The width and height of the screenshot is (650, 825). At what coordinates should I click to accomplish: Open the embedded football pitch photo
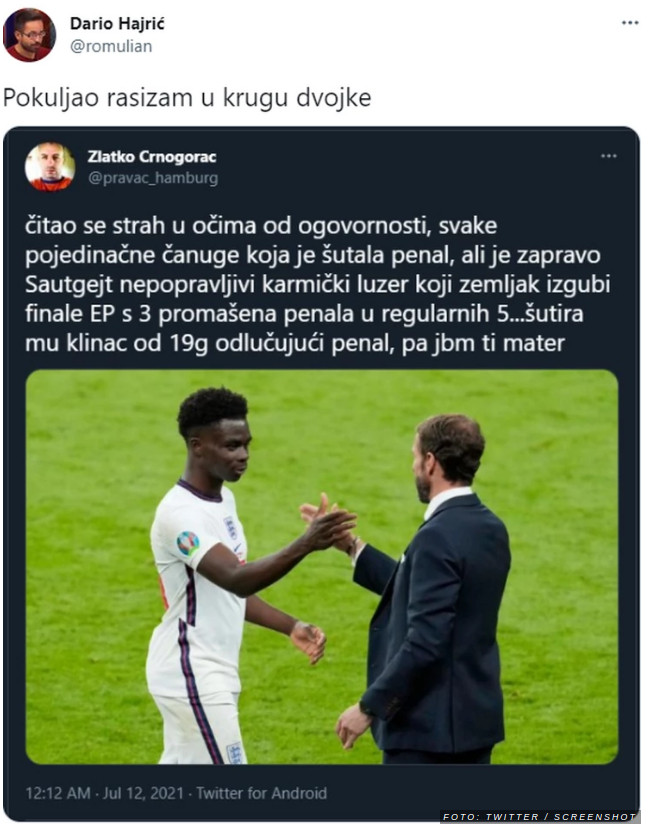[x=322, y=567]
